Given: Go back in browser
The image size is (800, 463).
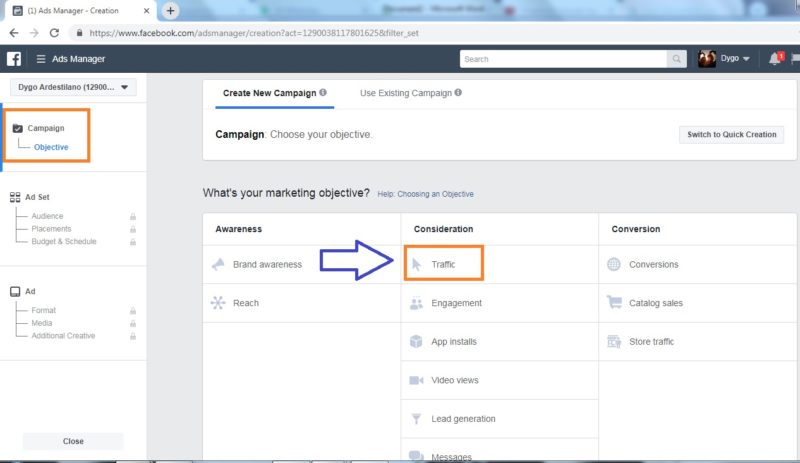Looking at the screenshot, I should point(14,33).
